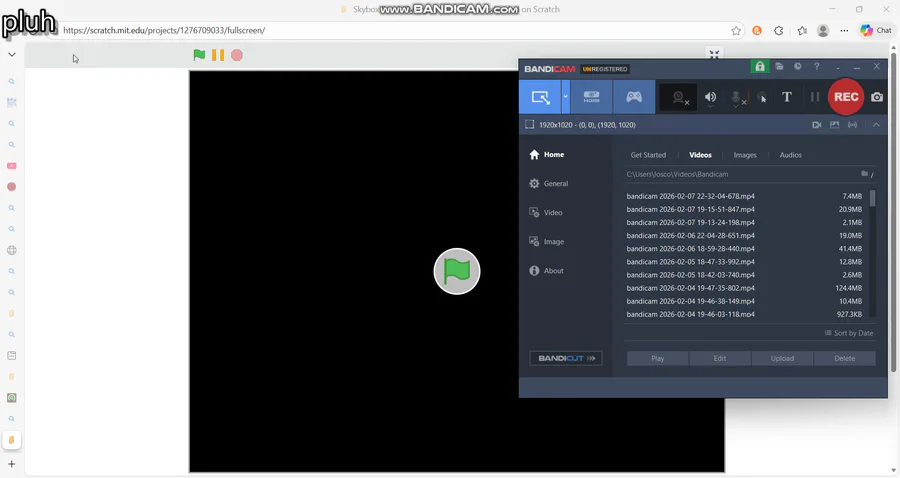Image resolution: width=900 pixels, height=478 pixels.
Task: Collapse Bandicam panel with up chevron
Action: coord(876,125)
